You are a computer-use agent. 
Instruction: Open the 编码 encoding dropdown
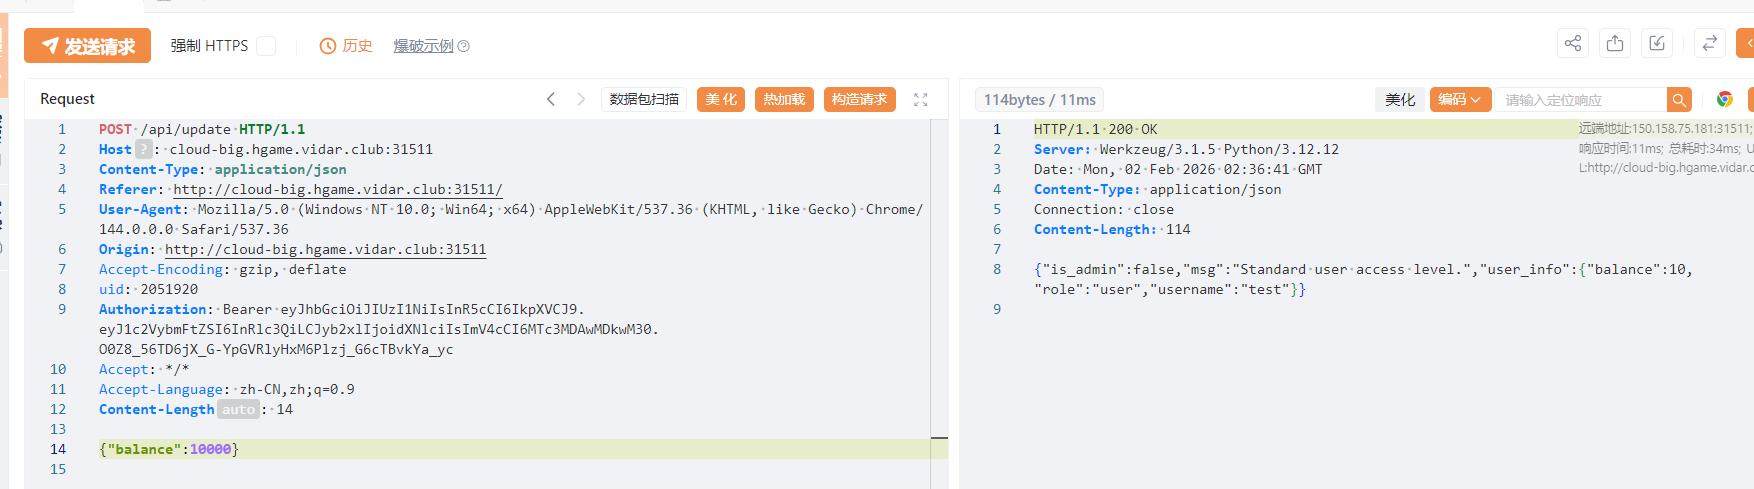tap(1460, 99)
